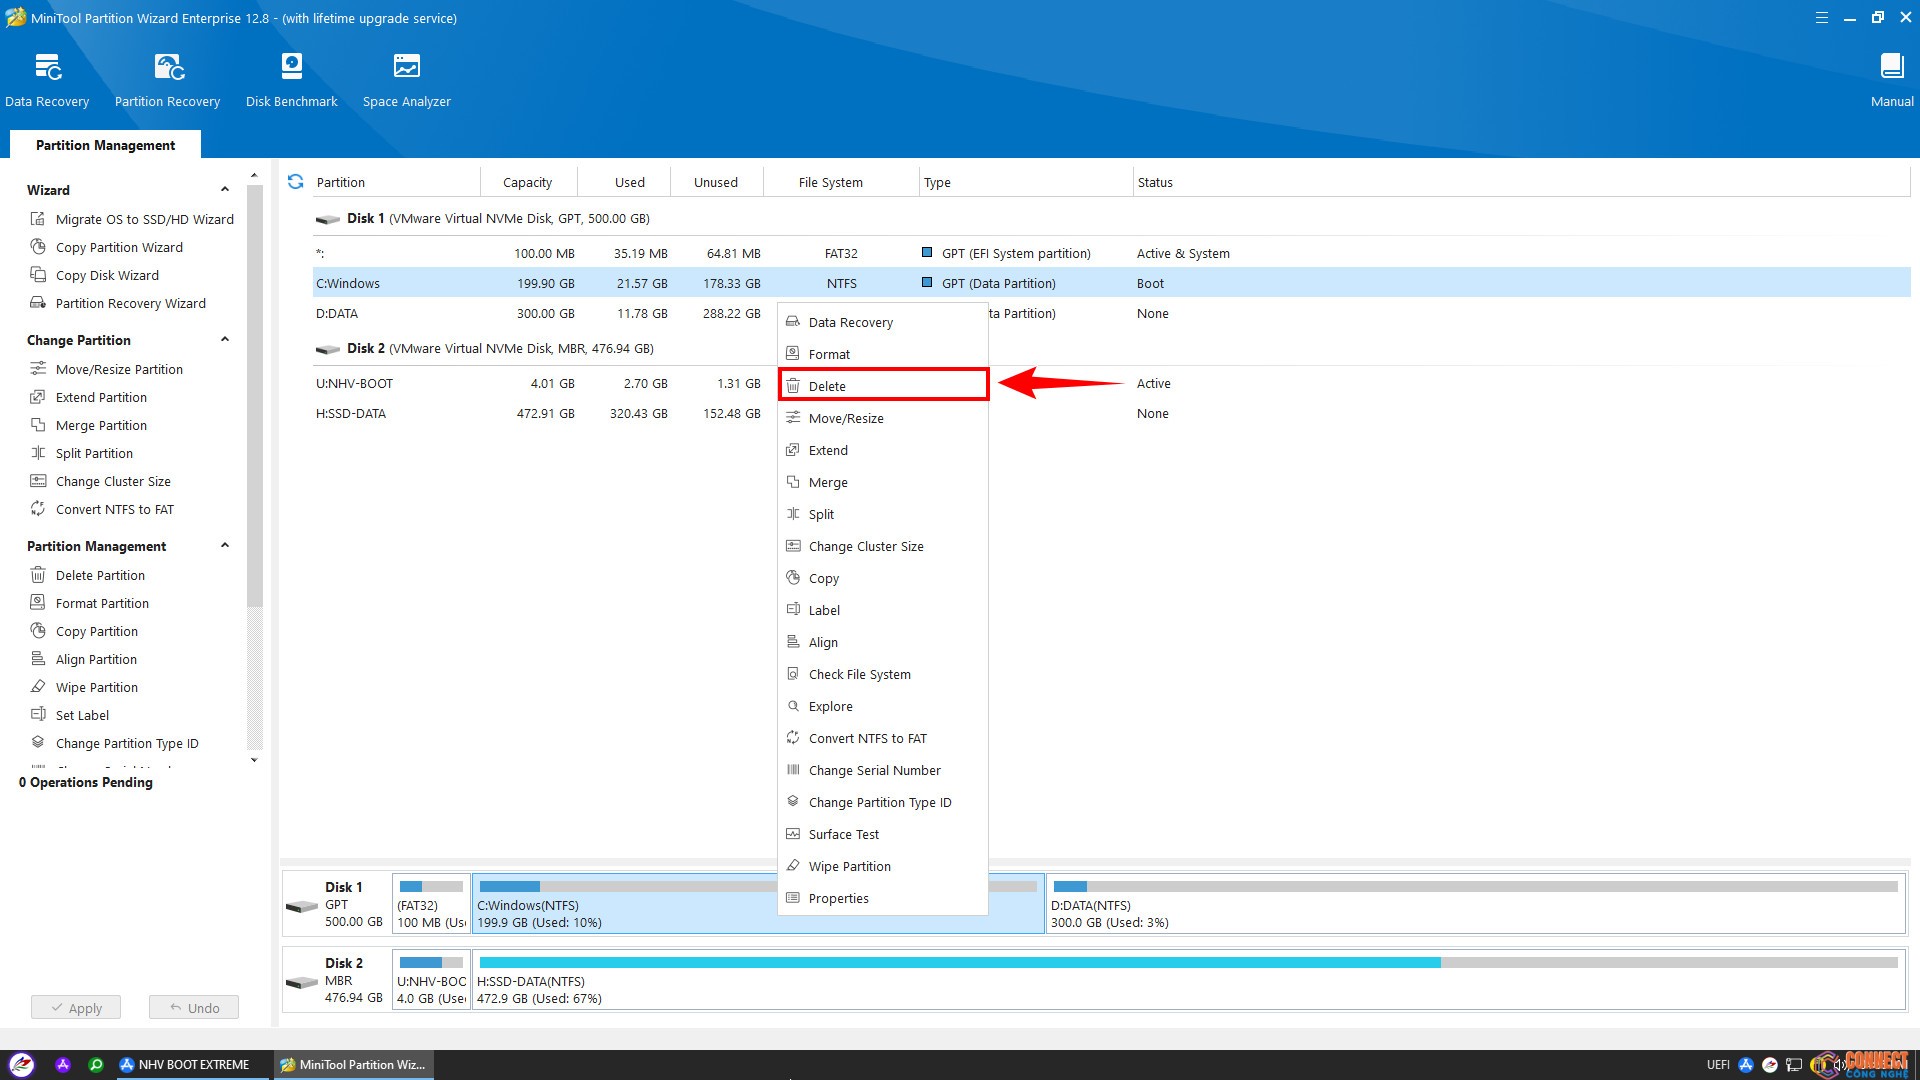Choose Delete from the context menu

click(x=883, y=385)
